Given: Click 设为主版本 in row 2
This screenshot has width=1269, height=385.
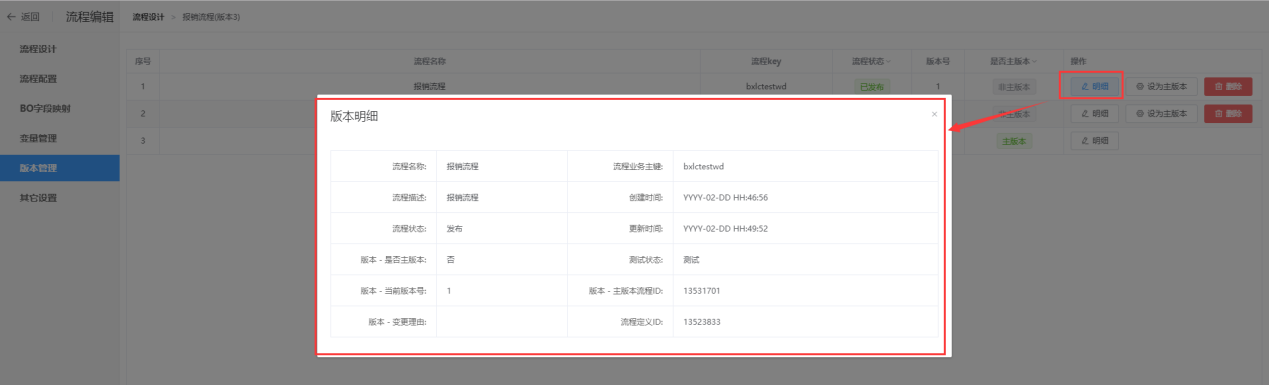Looking at the screenshot, I should (x=1161, y=114).
